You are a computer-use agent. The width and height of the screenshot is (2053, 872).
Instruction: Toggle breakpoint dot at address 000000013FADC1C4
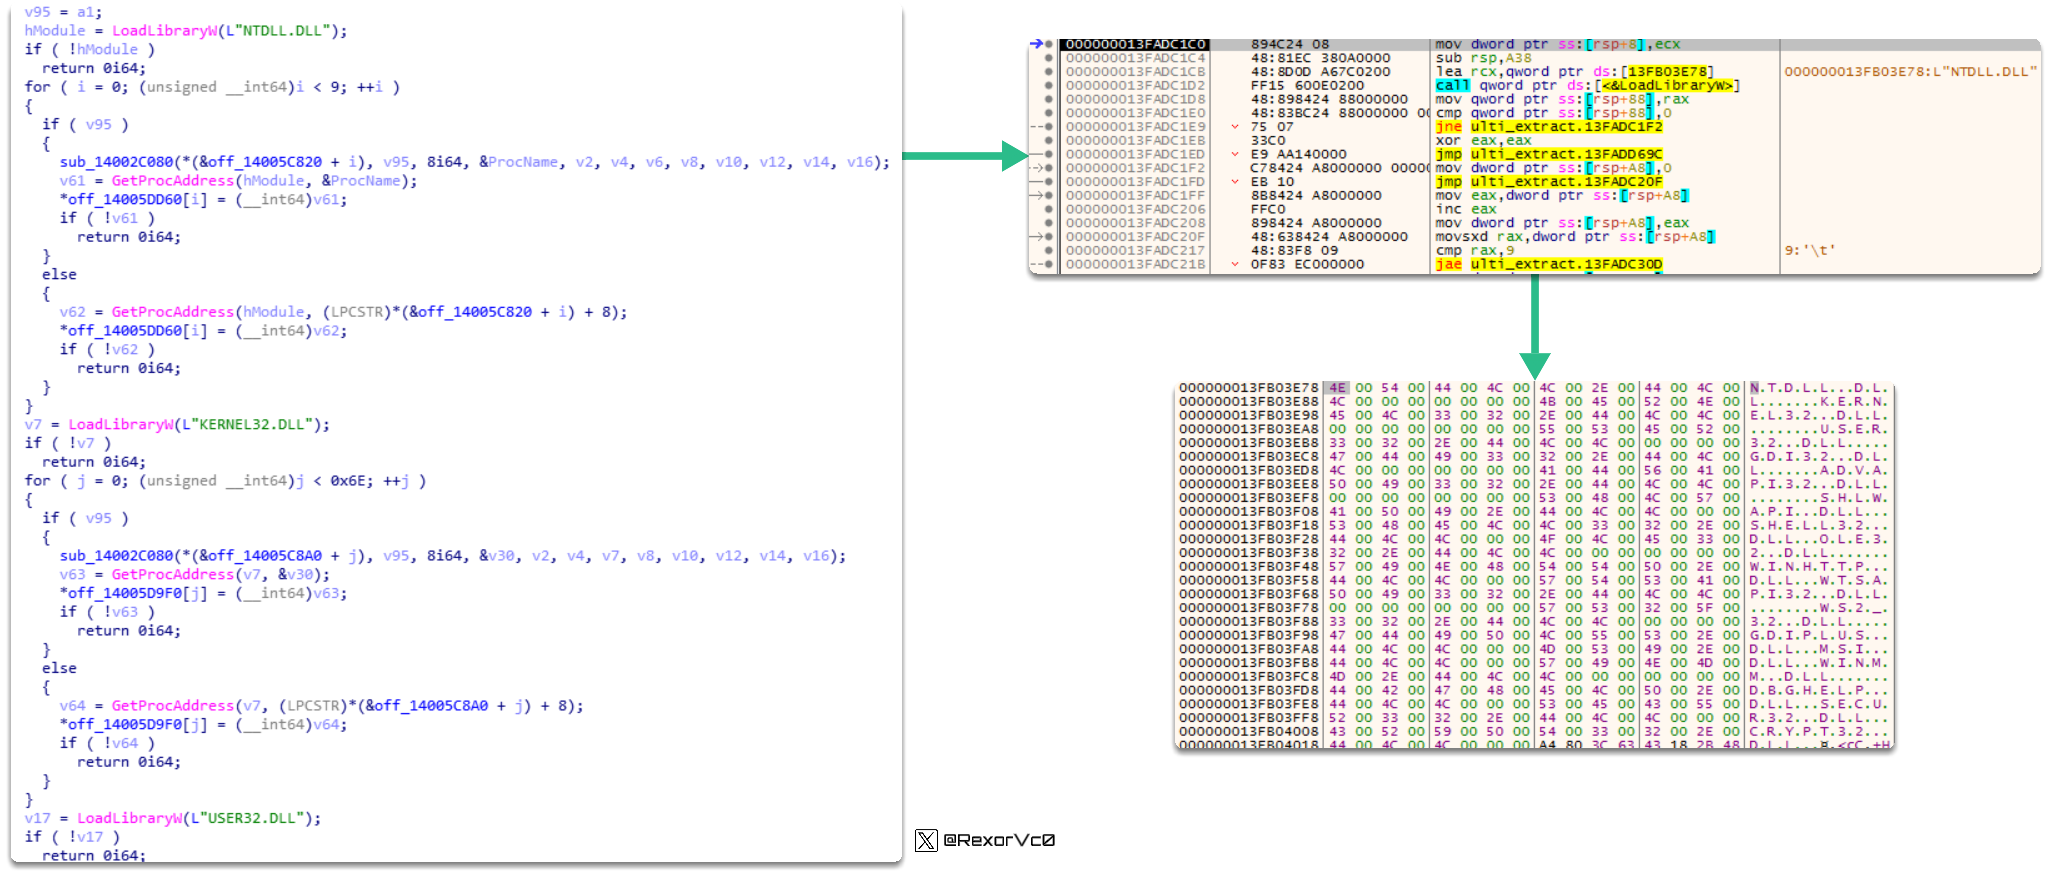[x=1048, y=58]
